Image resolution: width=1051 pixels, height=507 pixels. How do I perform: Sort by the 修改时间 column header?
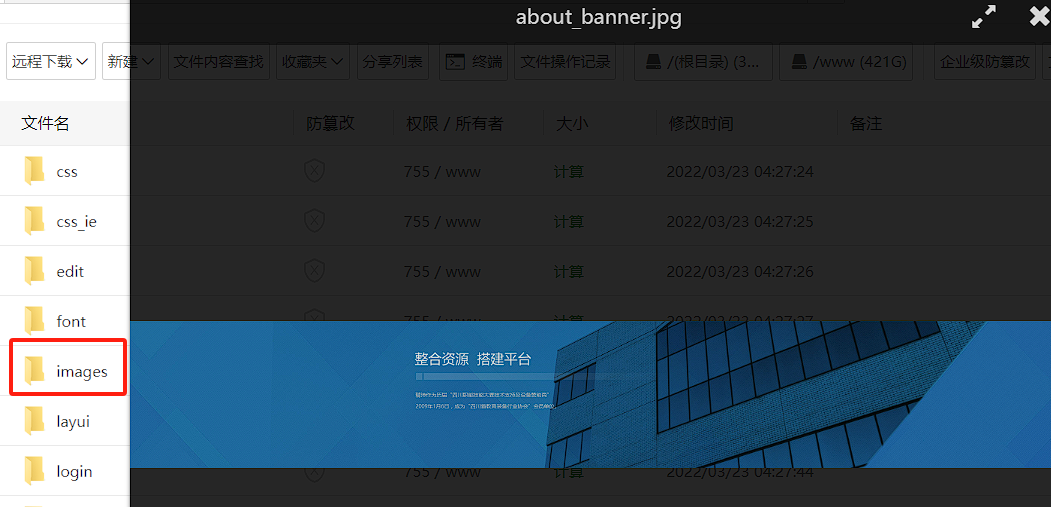coord(701,123)
